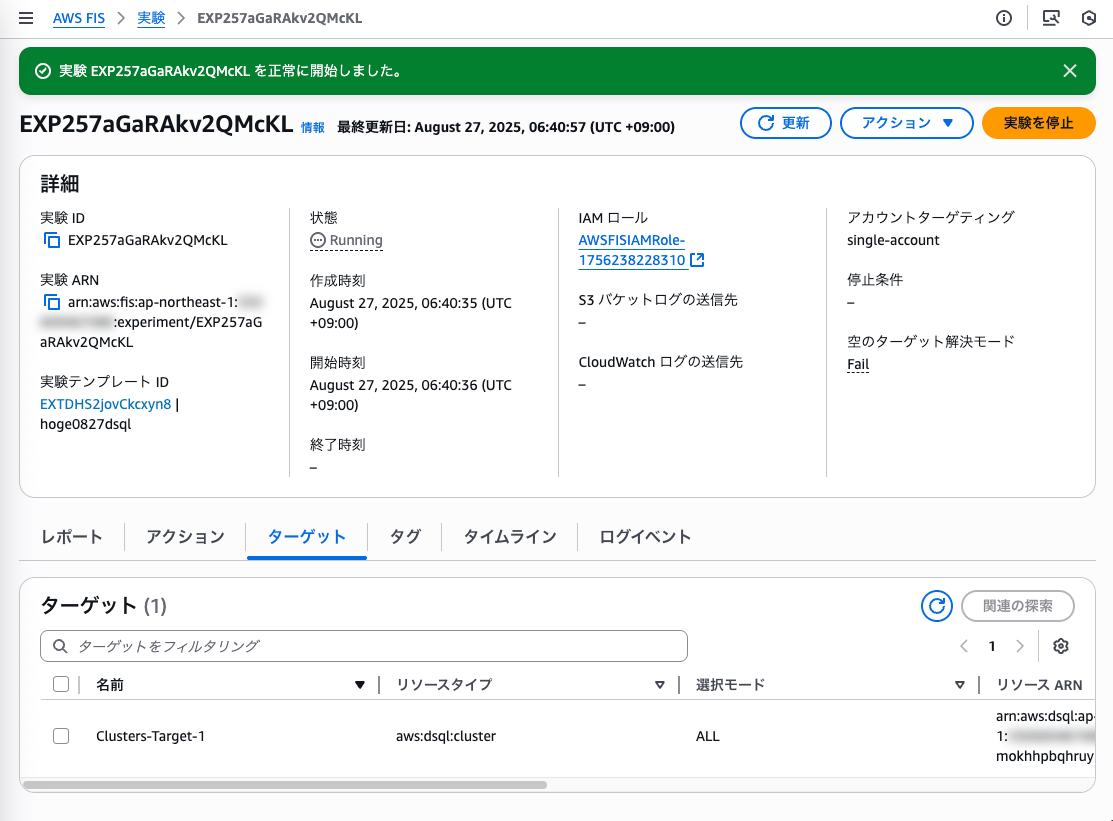Open IAM role external link icon
1113x821 pixels.
(x=697, y=260)
